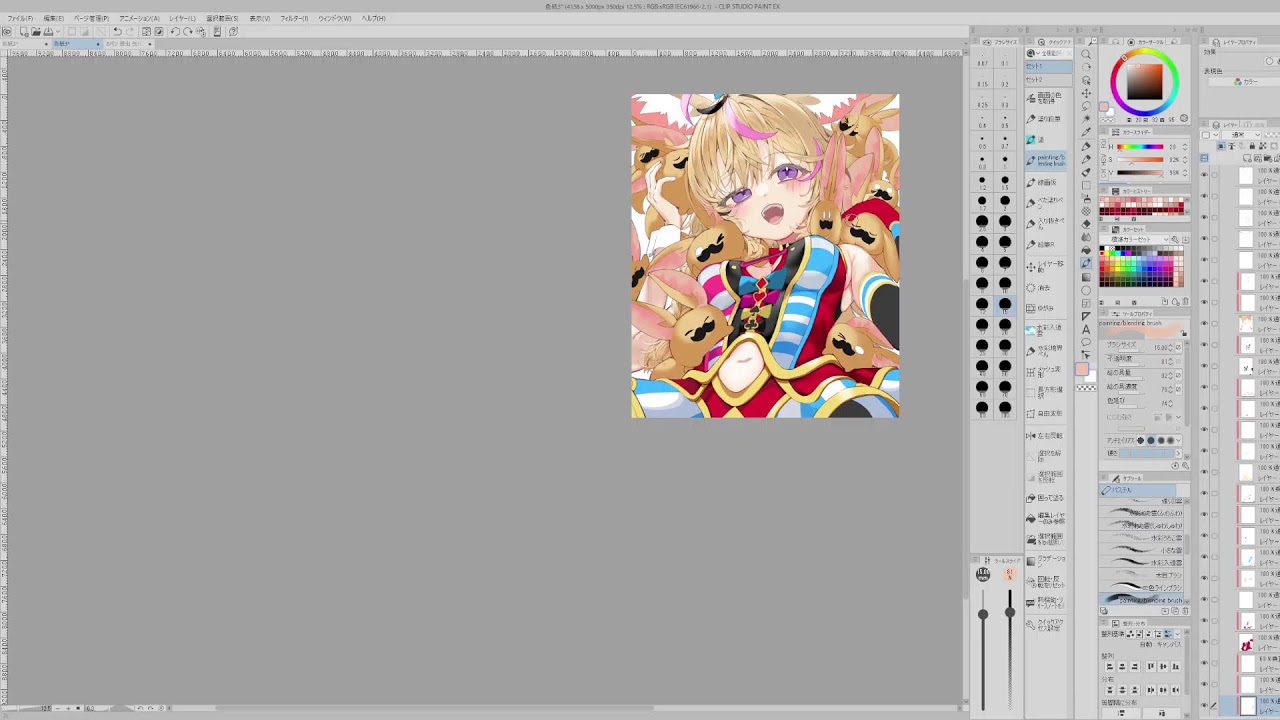The width and height of the screenshot is (1280, 720).
Task: Click べた塗りペン in quick access panel
Action: click(x=1047, y=203)
